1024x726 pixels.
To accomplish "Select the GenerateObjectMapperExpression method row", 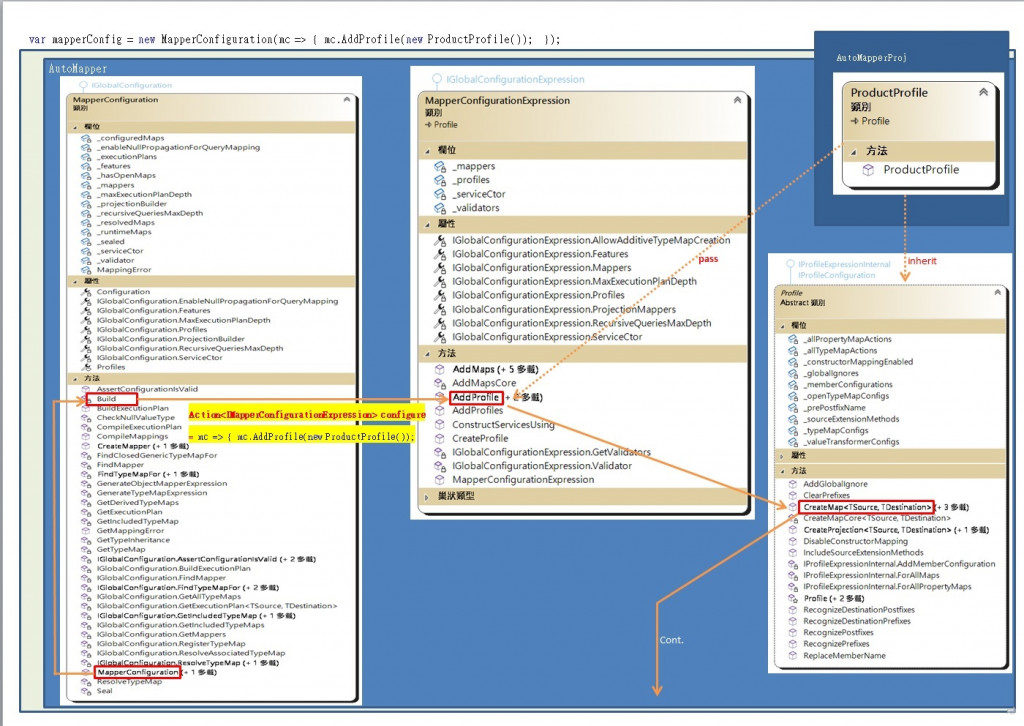I will point(161,484).
